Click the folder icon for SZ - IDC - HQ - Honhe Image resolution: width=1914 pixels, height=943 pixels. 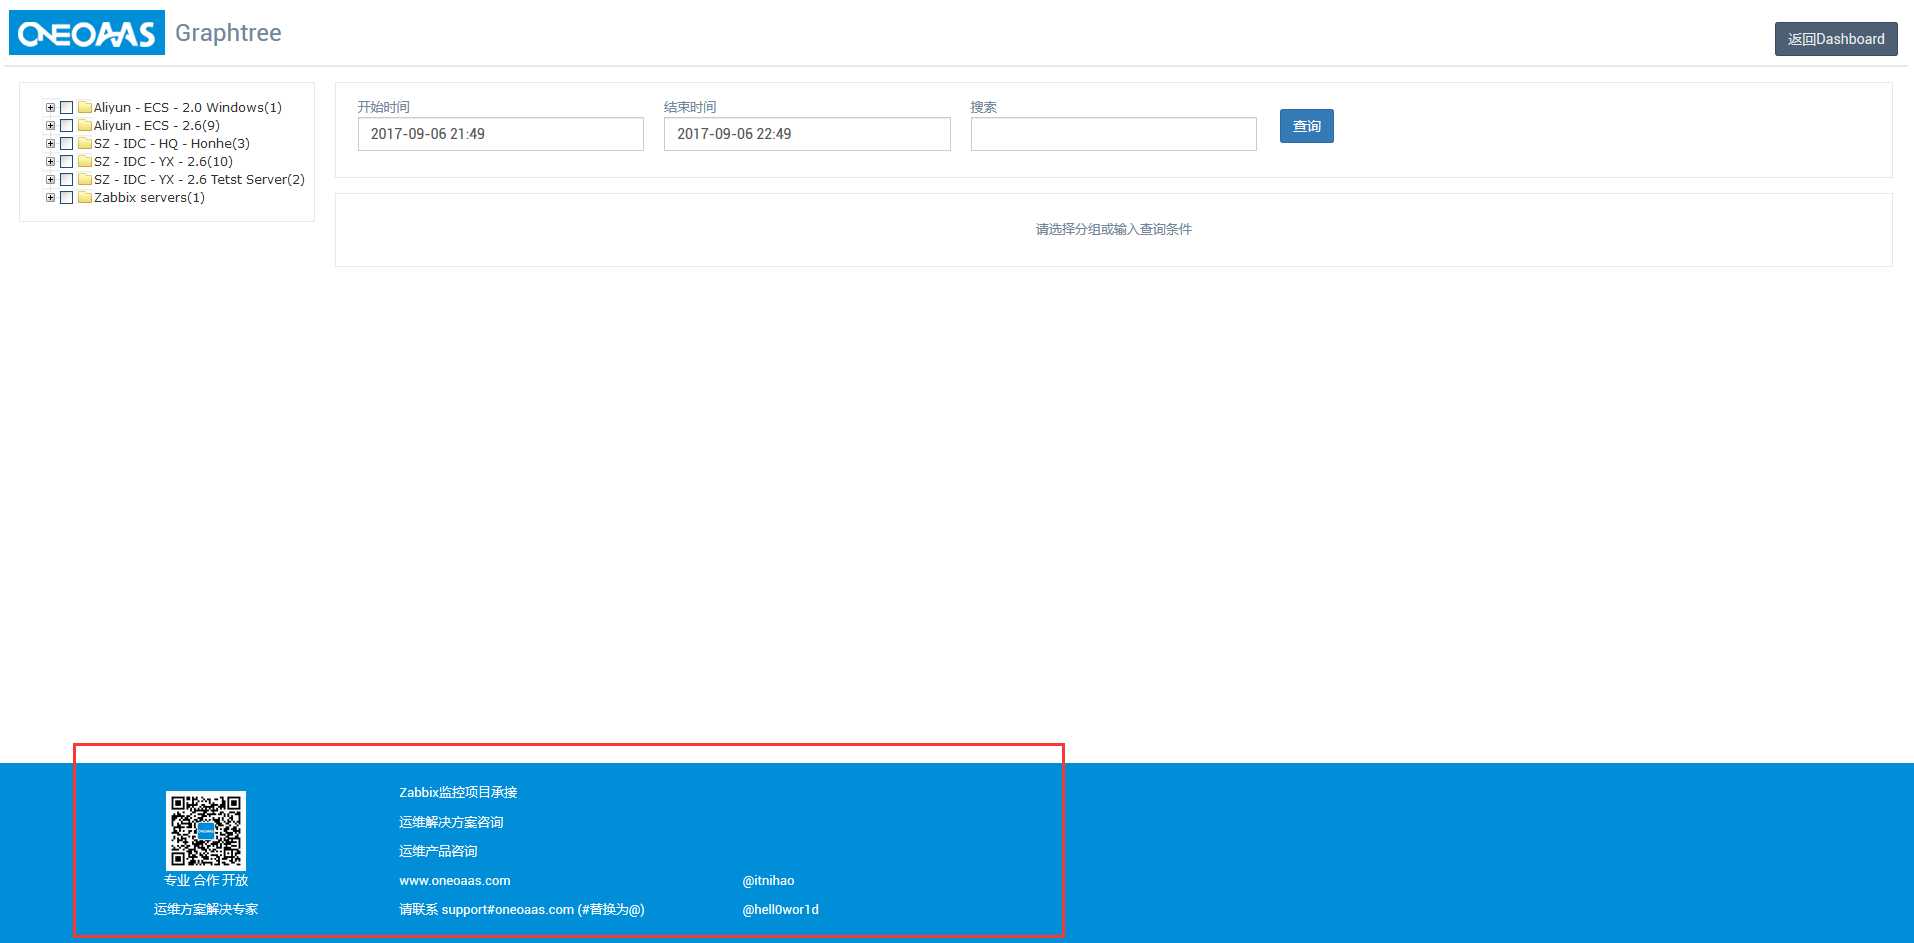click(85, 143)
